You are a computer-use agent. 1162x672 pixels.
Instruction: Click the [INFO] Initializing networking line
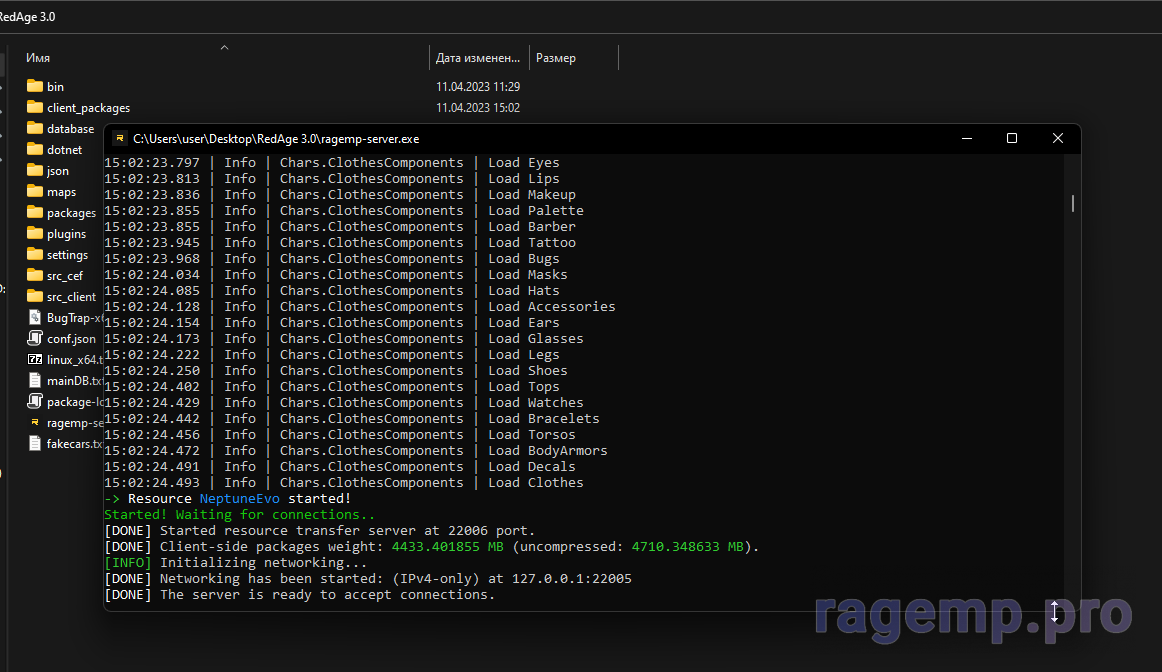pos(236,562)
